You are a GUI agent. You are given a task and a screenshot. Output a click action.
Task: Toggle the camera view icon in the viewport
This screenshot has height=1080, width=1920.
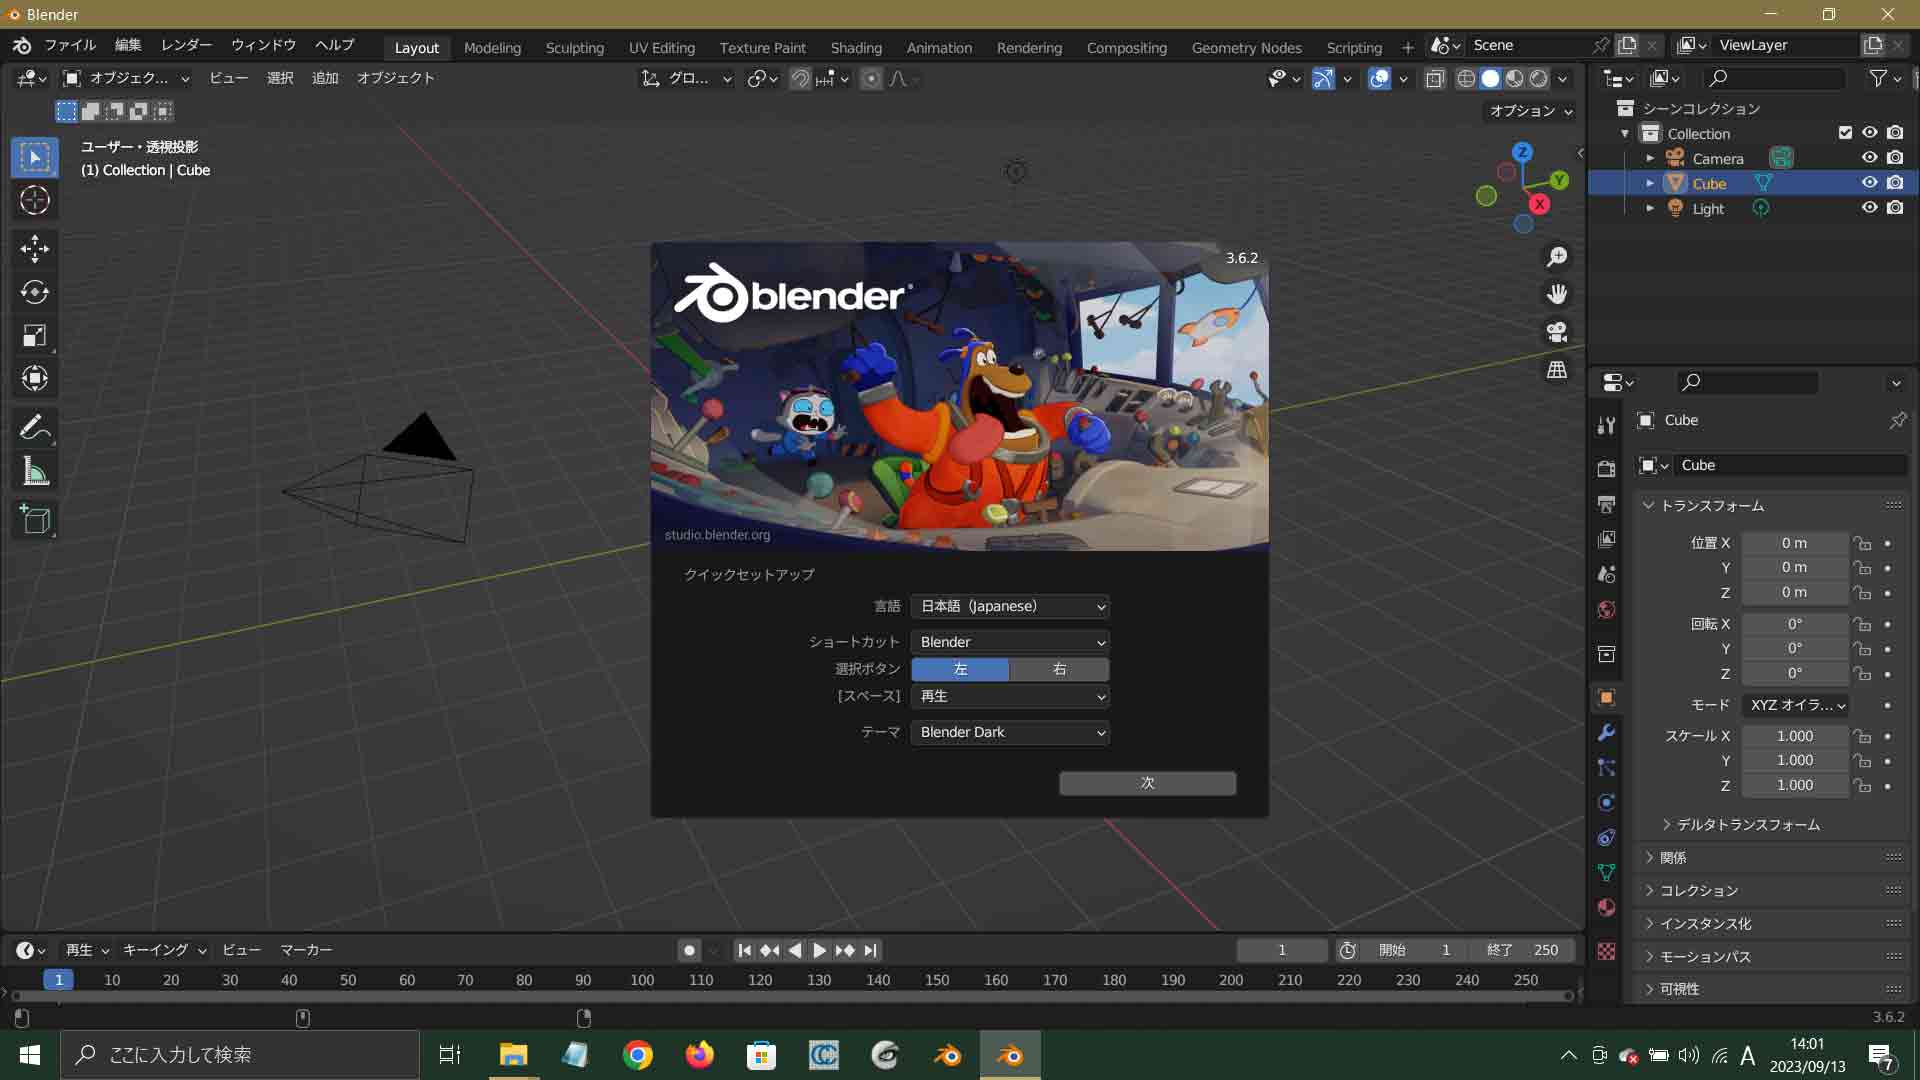tap(1556, 331)
